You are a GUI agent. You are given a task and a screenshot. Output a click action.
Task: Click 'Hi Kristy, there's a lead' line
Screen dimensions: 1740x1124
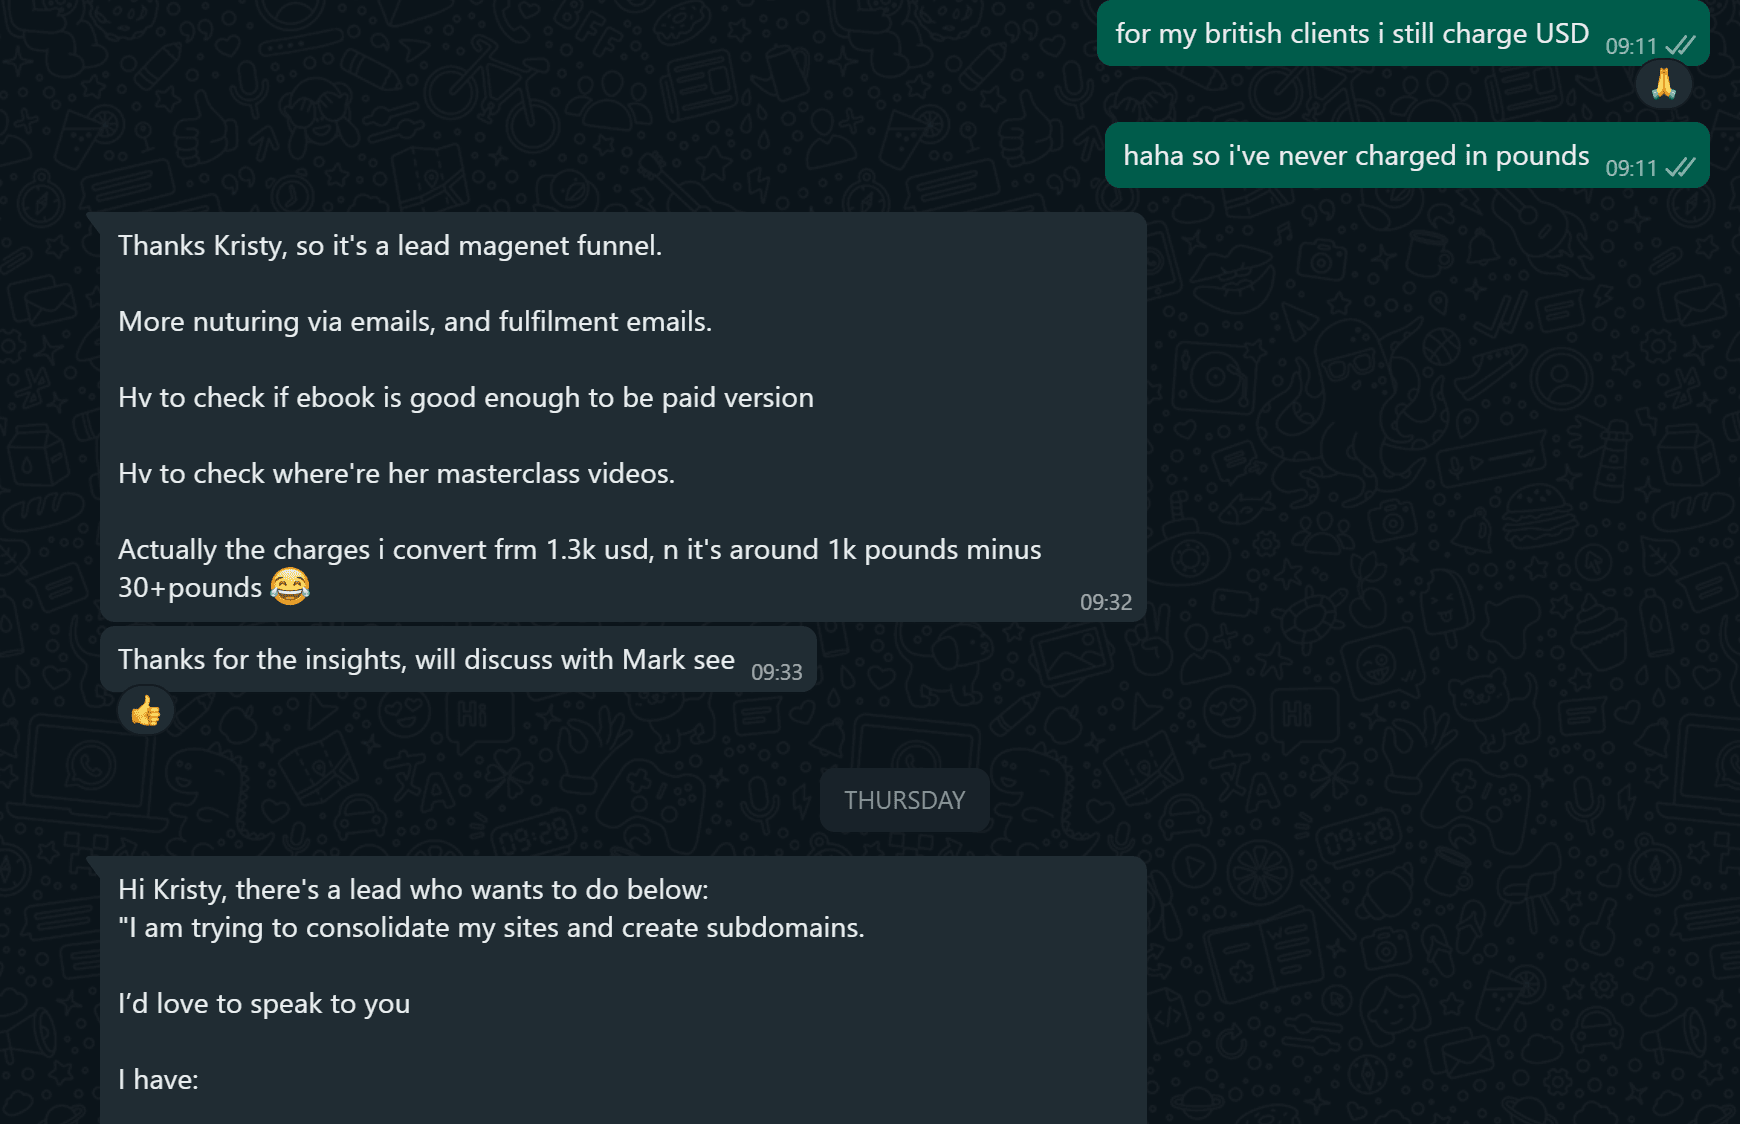413,890
